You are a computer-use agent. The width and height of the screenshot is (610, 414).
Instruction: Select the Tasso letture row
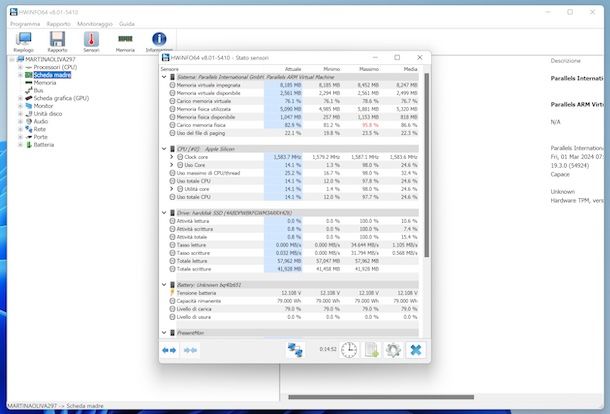click(294, 245)
